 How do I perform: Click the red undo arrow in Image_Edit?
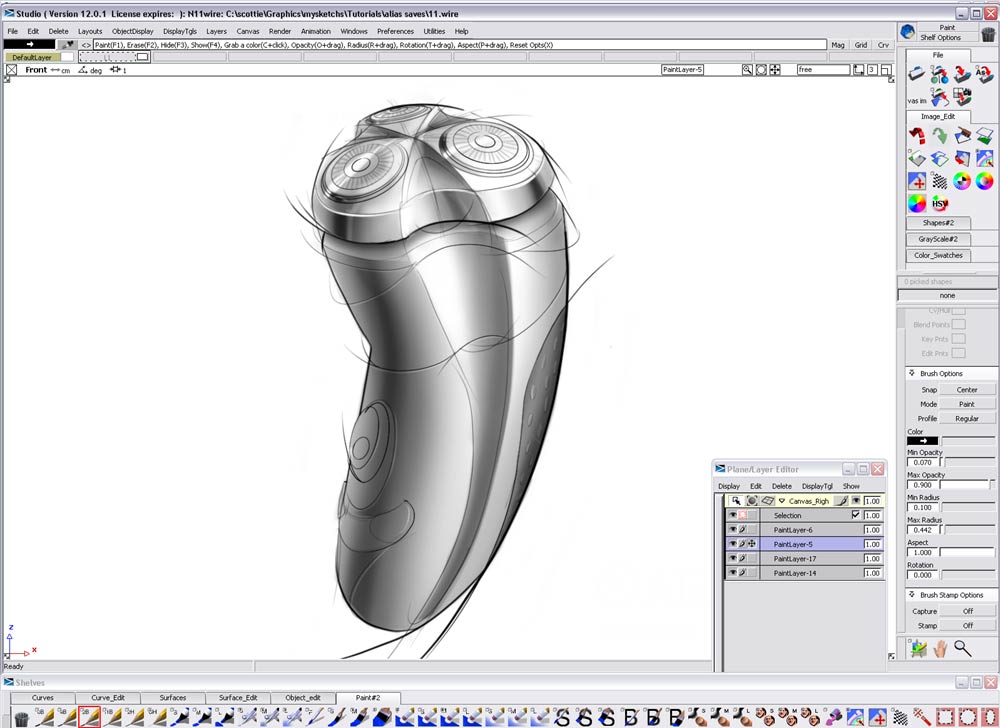coord(917,136)
